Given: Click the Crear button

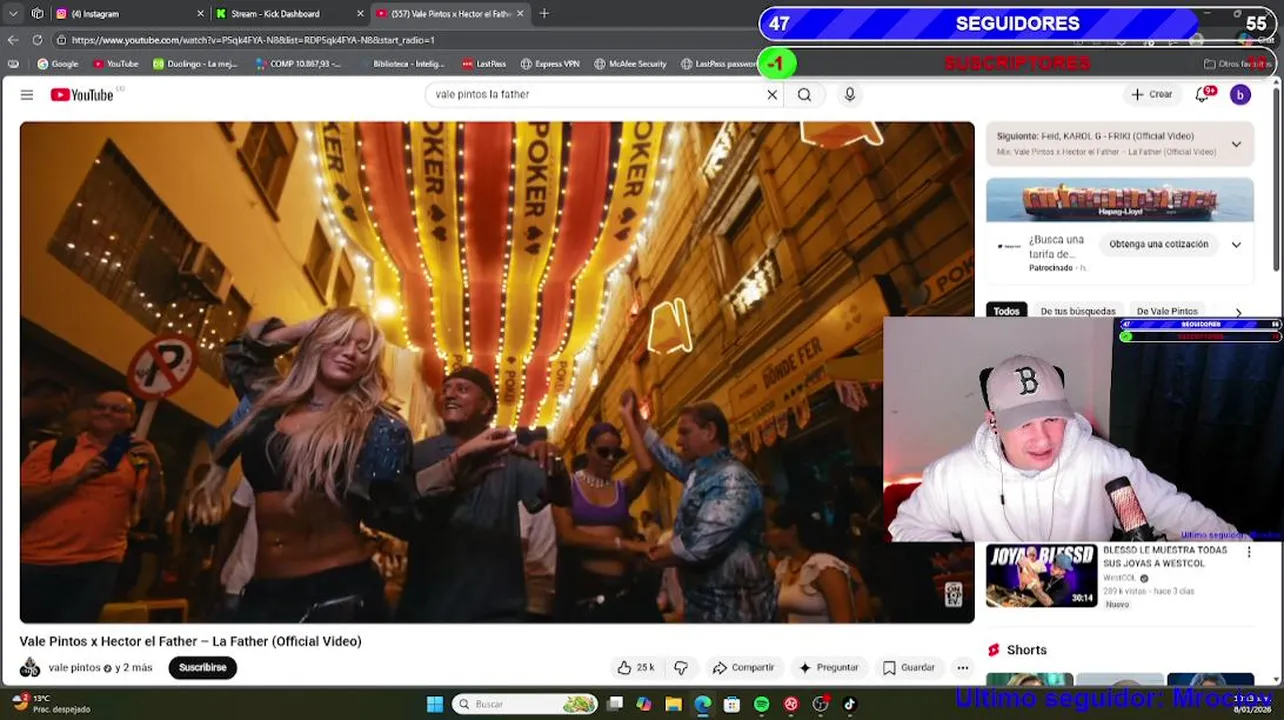Looking at the screenshot, I should point(1151,95).
